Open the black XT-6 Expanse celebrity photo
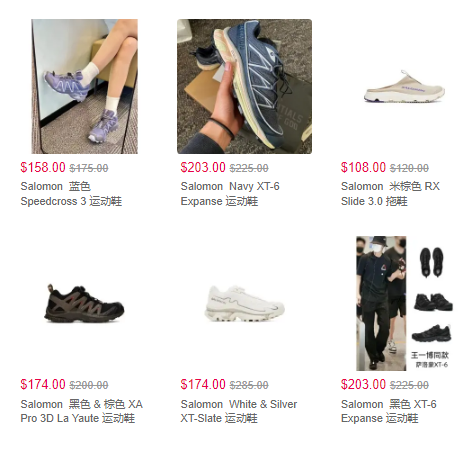 click(x=404, y=303)
